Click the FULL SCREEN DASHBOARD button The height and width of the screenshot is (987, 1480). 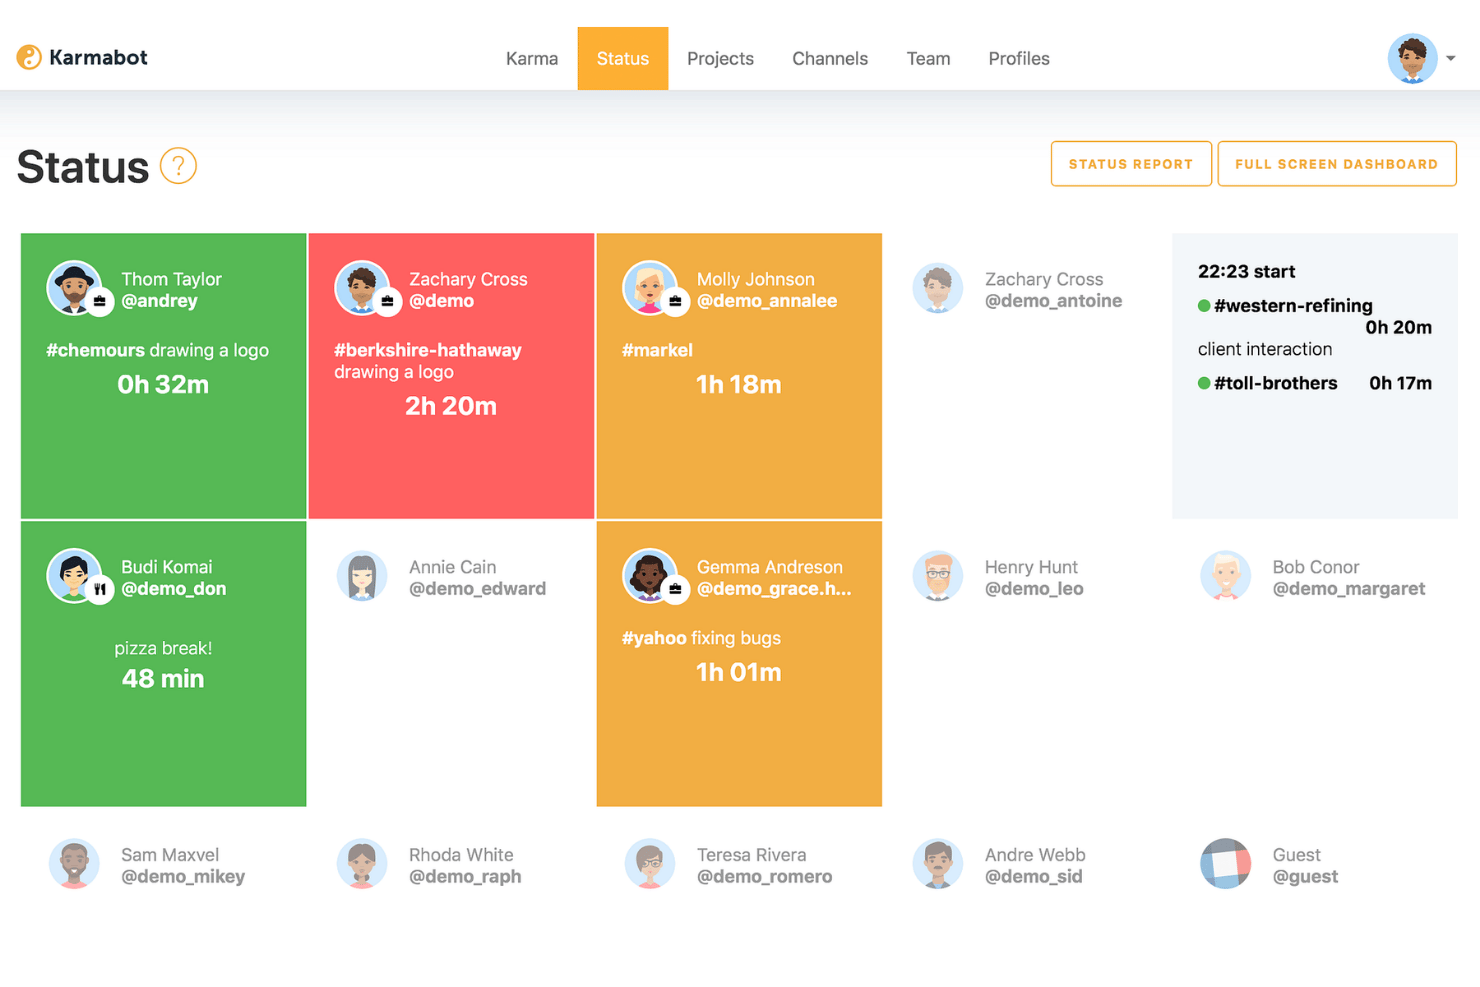pos(1337,164)
